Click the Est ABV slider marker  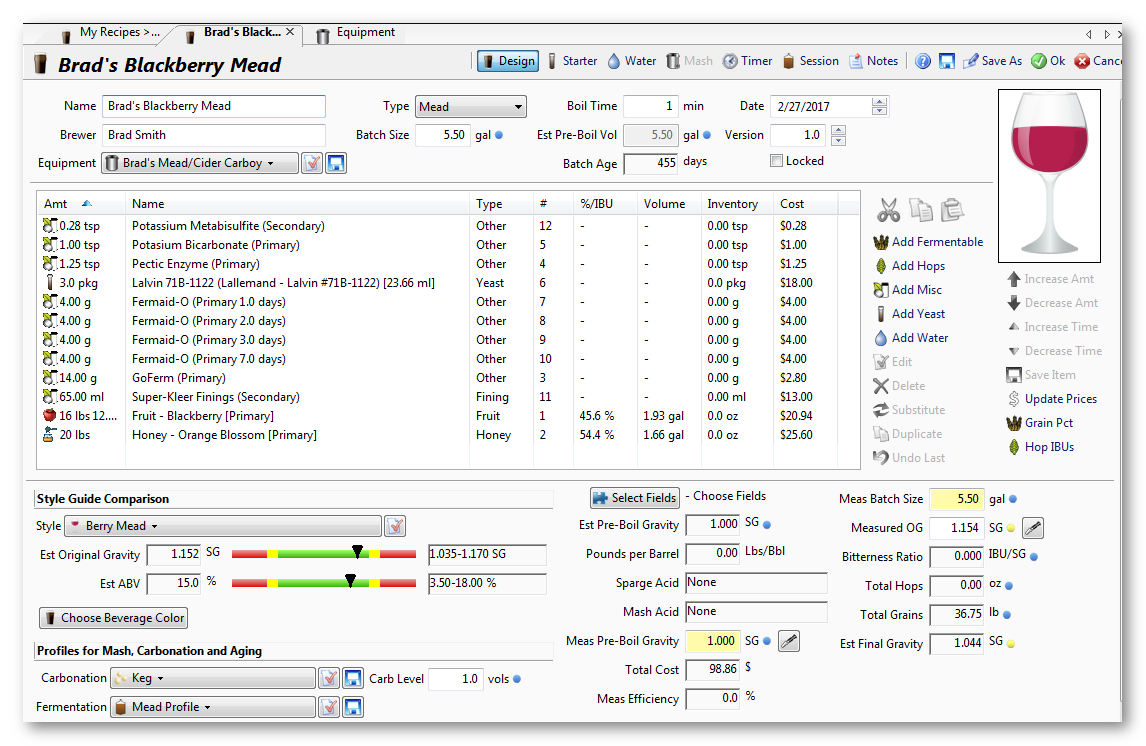351,581
